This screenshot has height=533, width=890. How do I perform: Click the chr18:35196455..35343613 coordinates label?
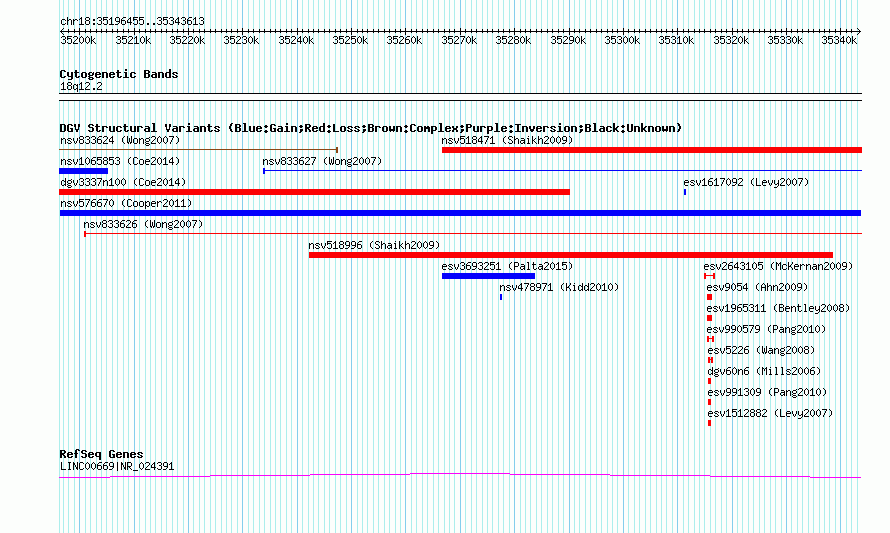[132, 22]
